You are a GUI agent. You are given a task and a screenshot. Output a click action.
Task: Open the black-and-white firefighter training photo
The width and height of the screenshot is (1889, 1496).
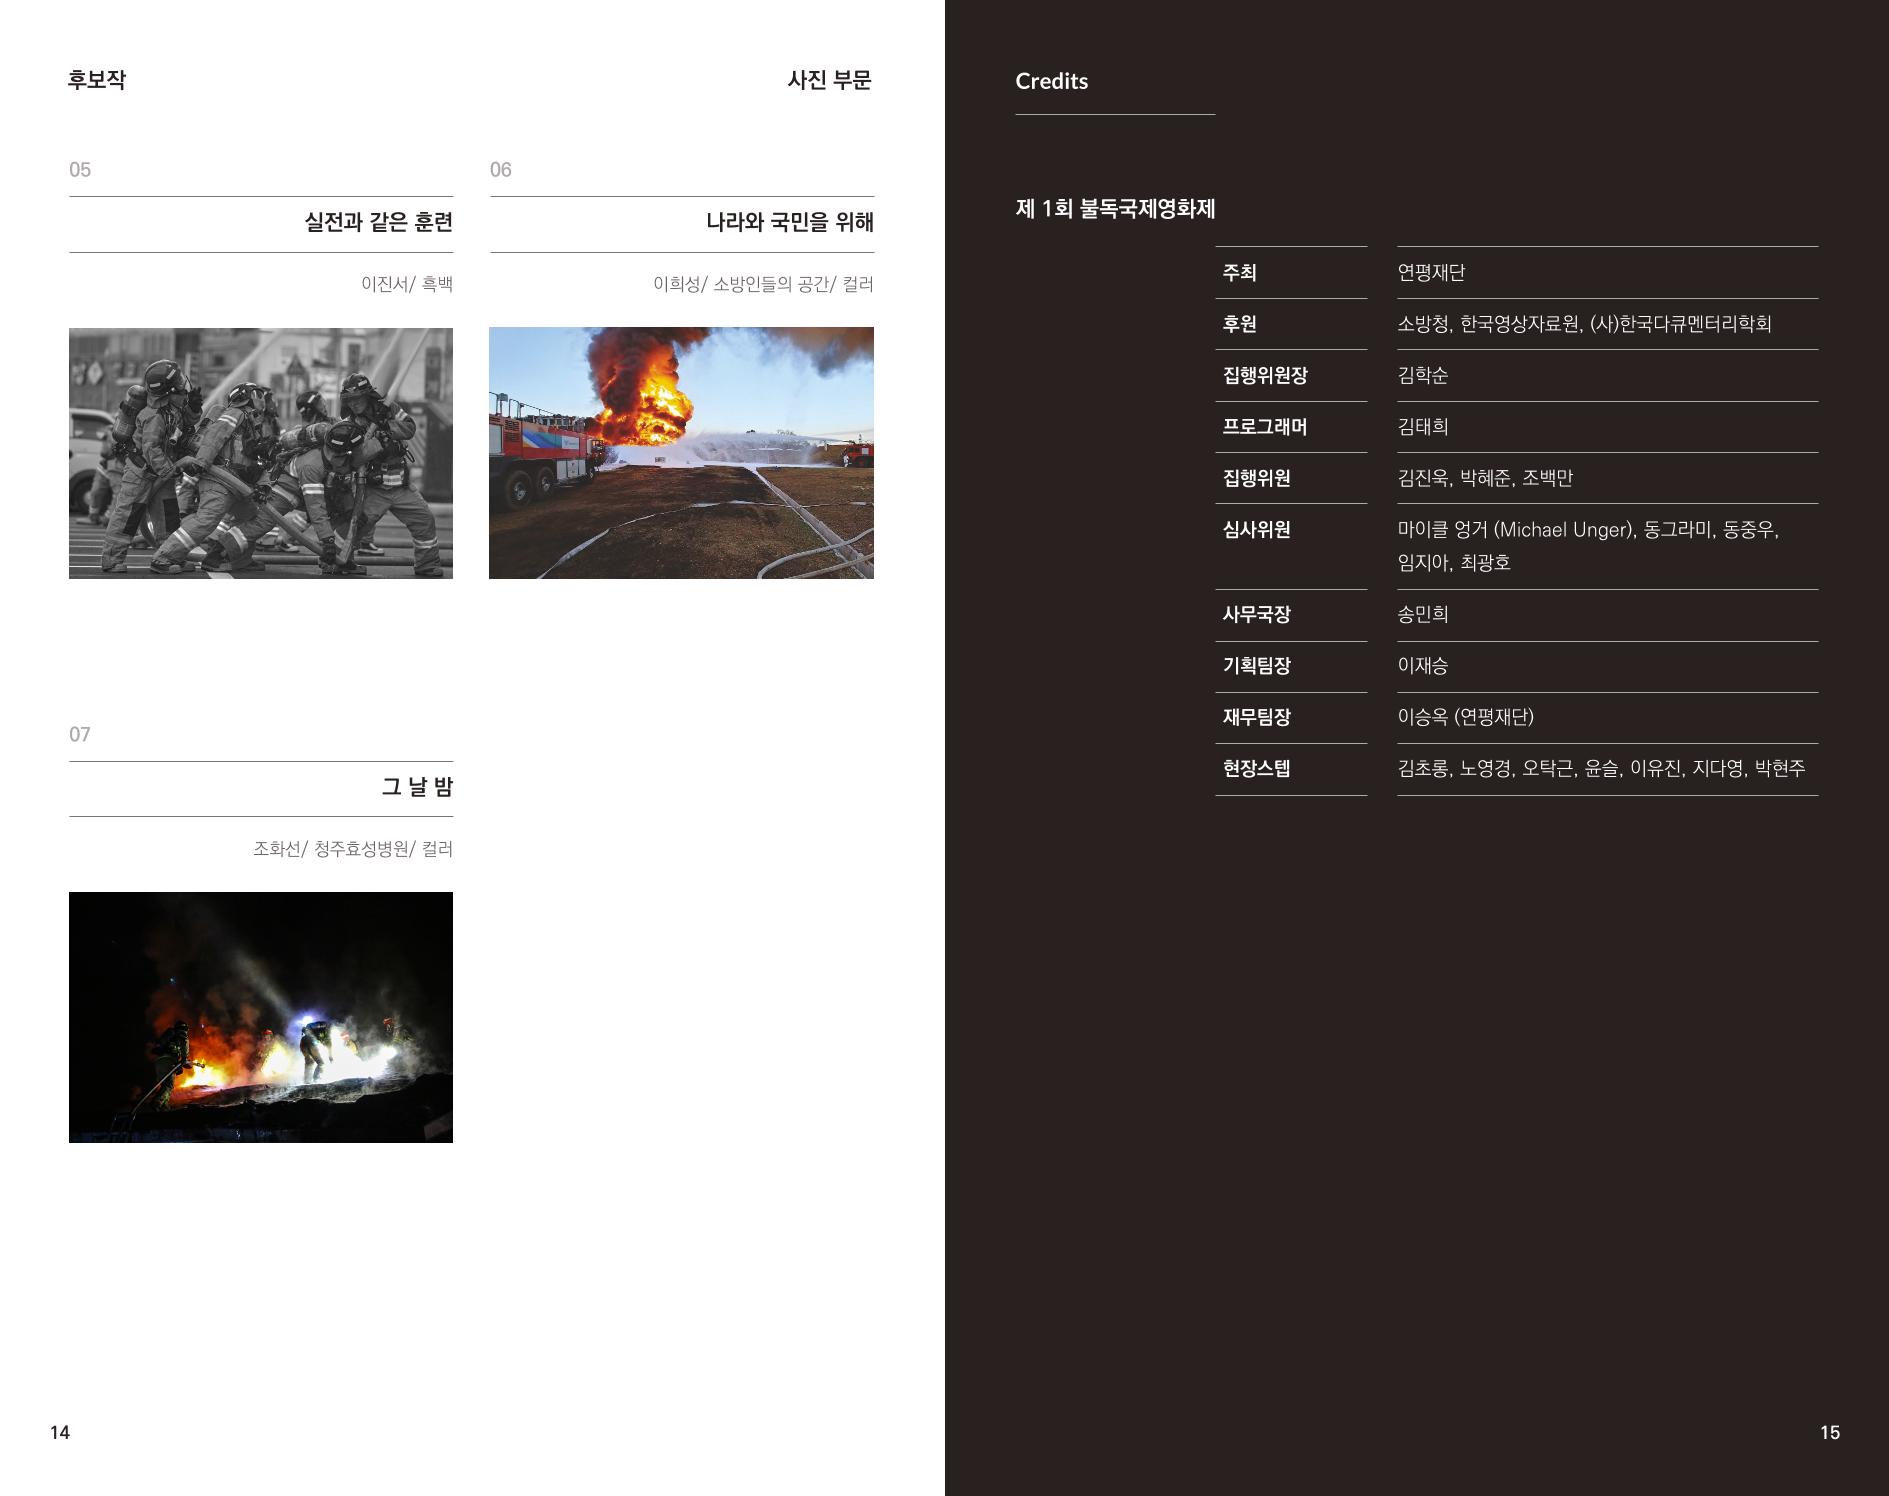(261, 453)
